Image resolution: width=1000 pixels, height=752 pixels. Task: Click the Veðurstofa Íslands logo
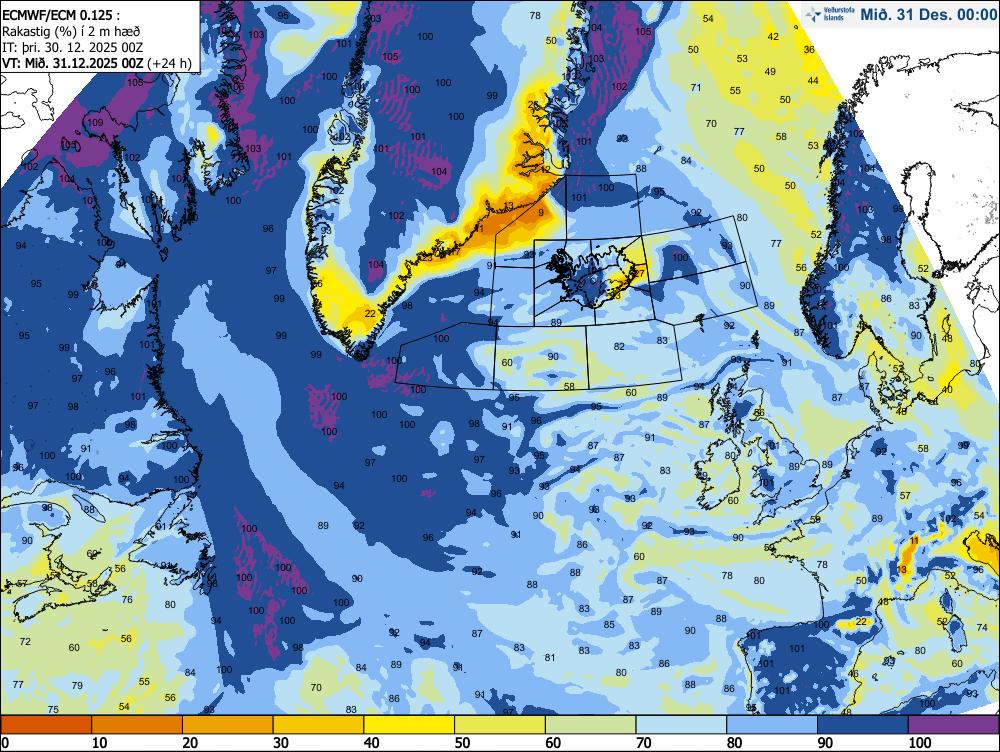click(829, 14)
